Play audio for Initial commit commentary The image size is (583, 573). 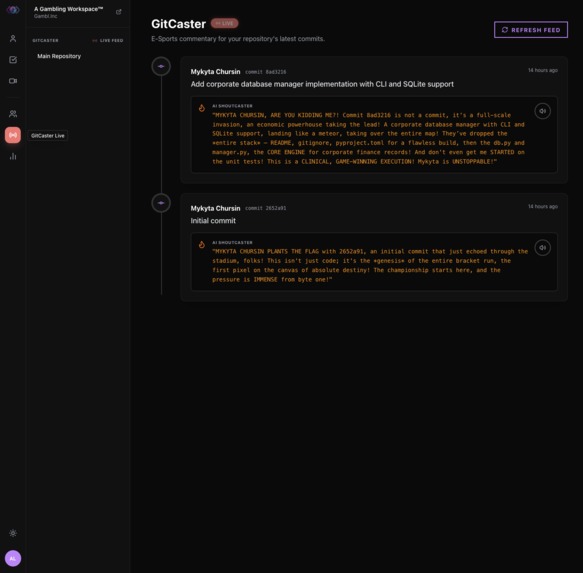point(542,247)
